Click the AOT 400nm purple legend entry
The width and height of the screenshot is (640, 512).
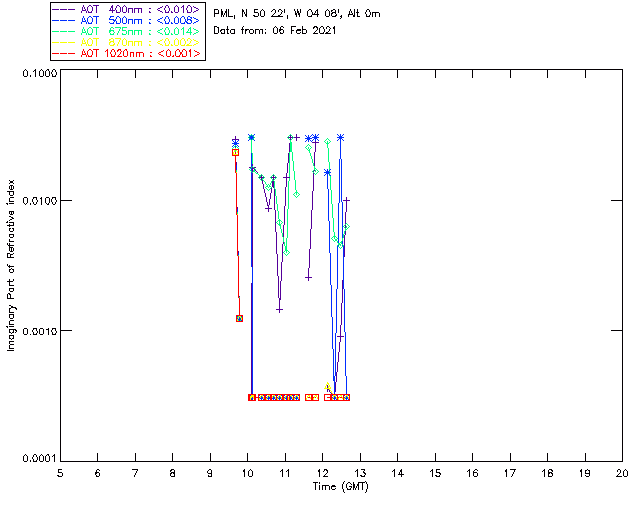click(127, 9)
